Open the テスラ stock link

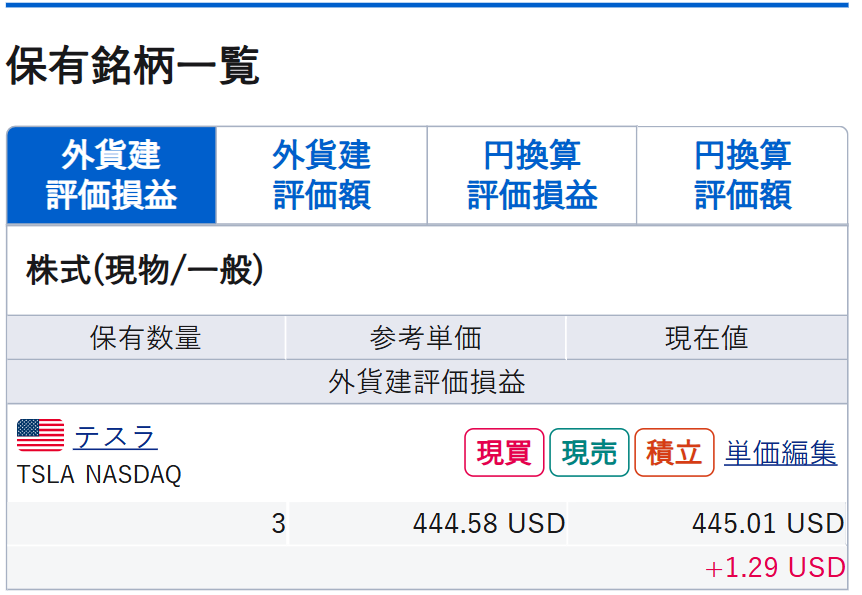point(115,437)
